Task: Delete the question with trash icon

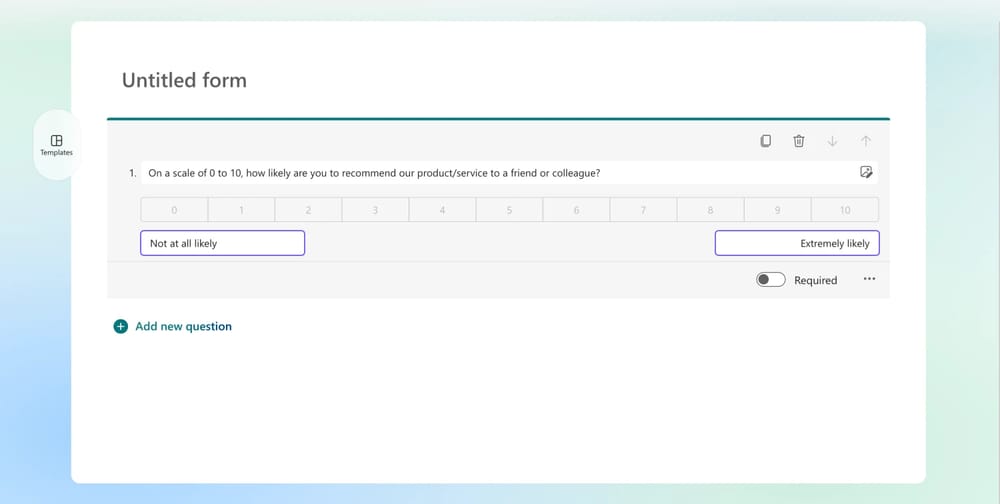Action: point(798,141)
